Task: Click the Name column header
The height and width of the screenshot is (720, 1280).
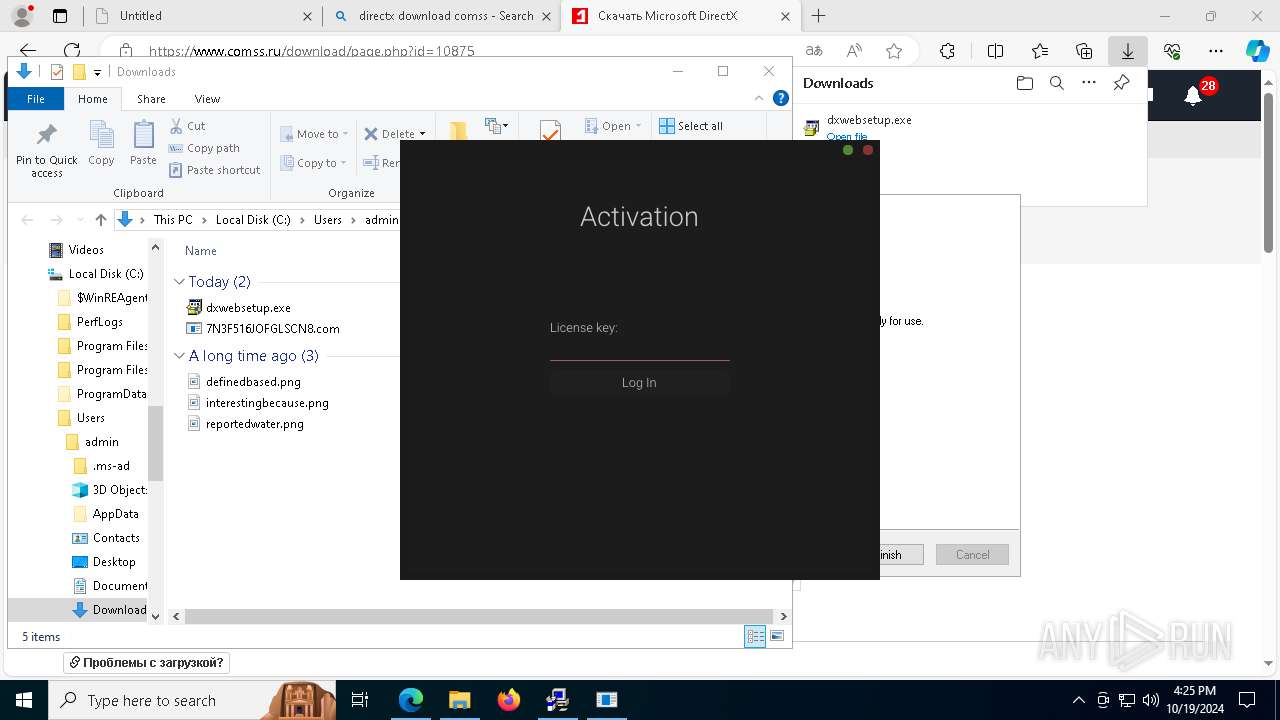Action: [x=201, y=251]
